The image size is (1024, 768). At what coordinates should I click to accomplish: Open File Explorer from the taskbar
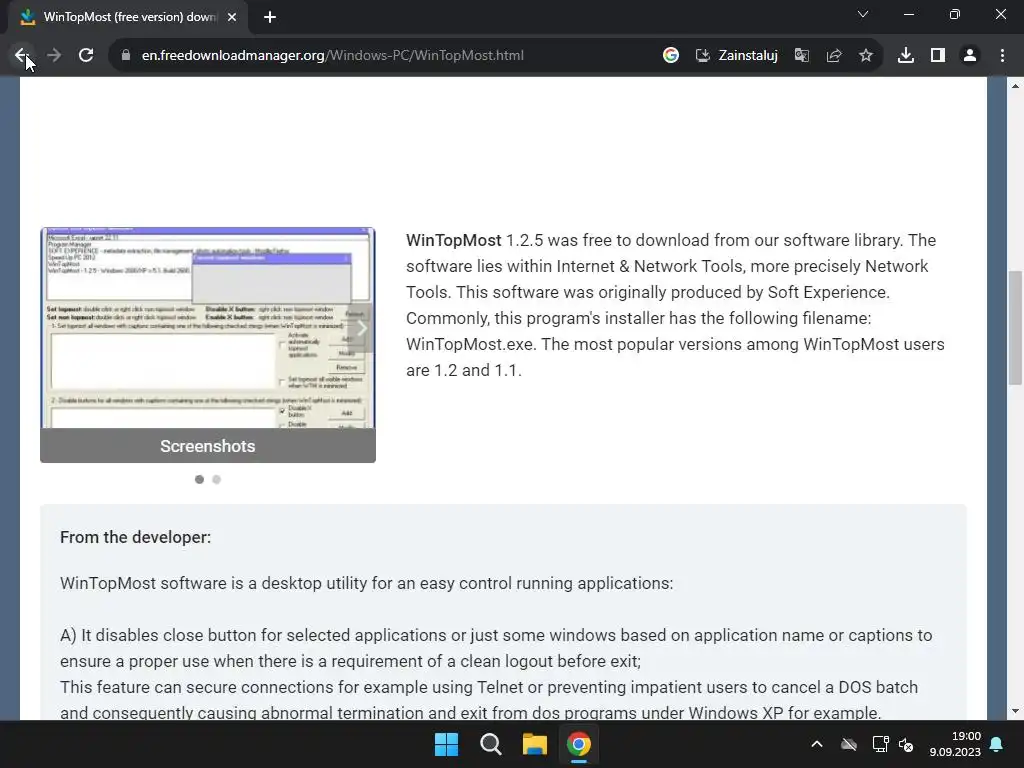[x=535, y=744]
